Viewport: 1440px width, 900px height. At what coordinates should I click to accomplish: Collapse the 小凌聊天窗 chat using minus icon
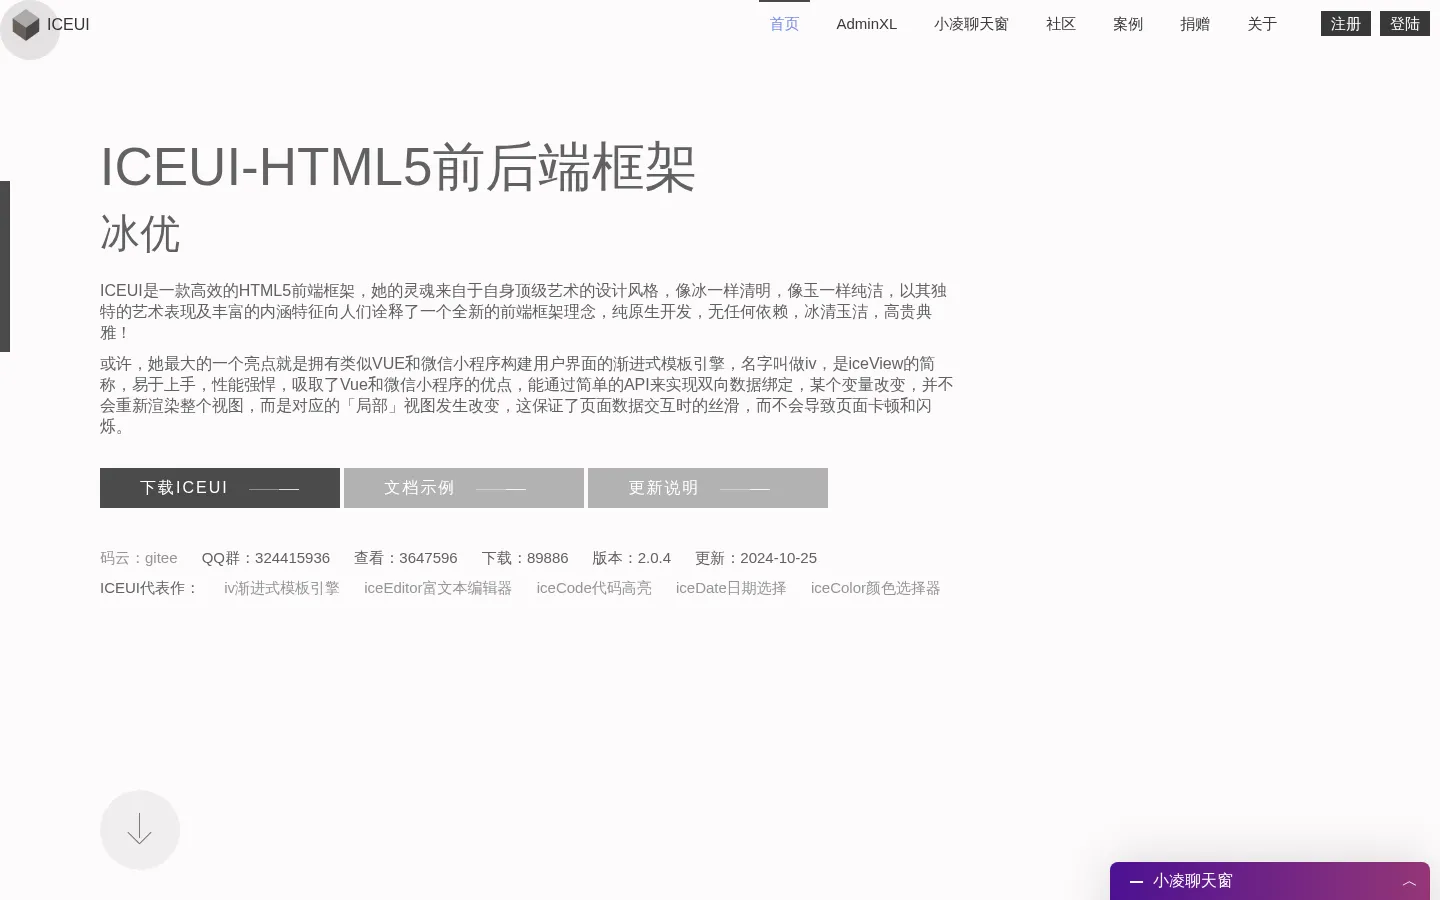[1136, 881]
